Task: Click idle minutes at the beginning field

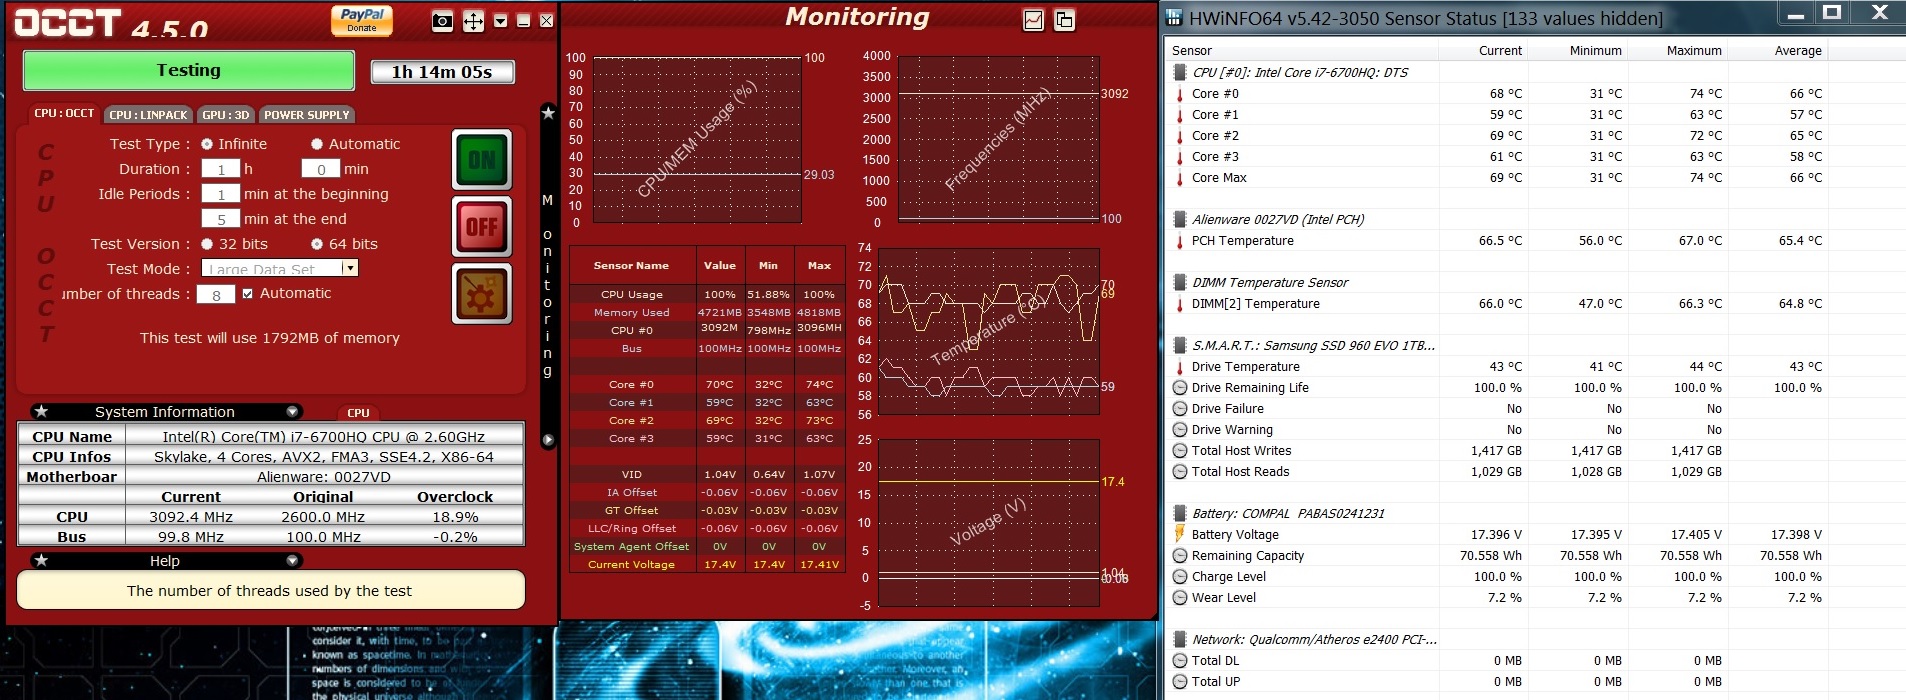Action: [221, 194]
